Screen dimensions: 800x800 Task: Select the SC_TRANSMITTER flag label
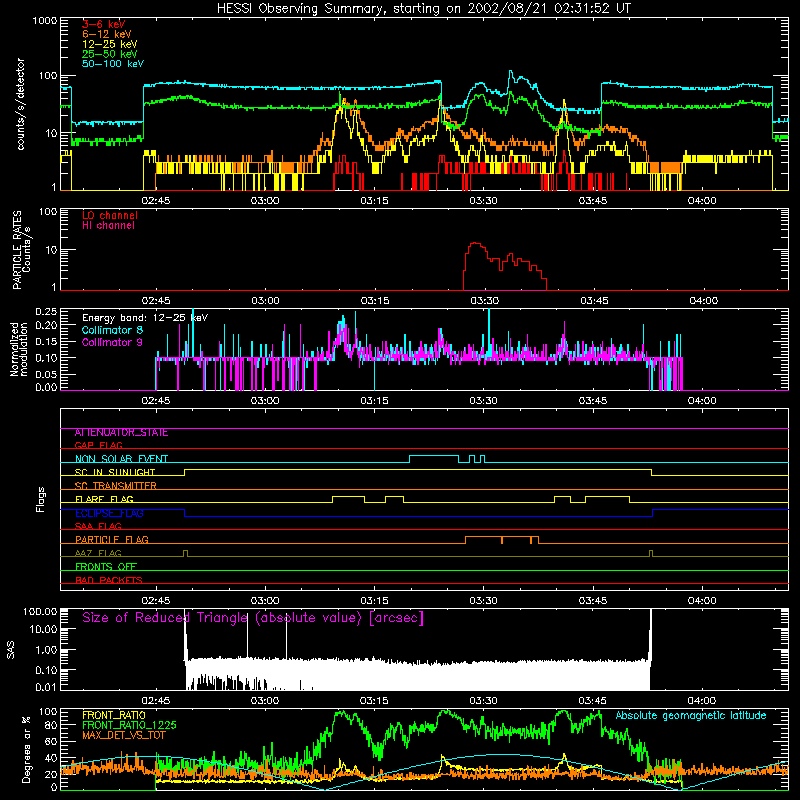tap(116, 486)
